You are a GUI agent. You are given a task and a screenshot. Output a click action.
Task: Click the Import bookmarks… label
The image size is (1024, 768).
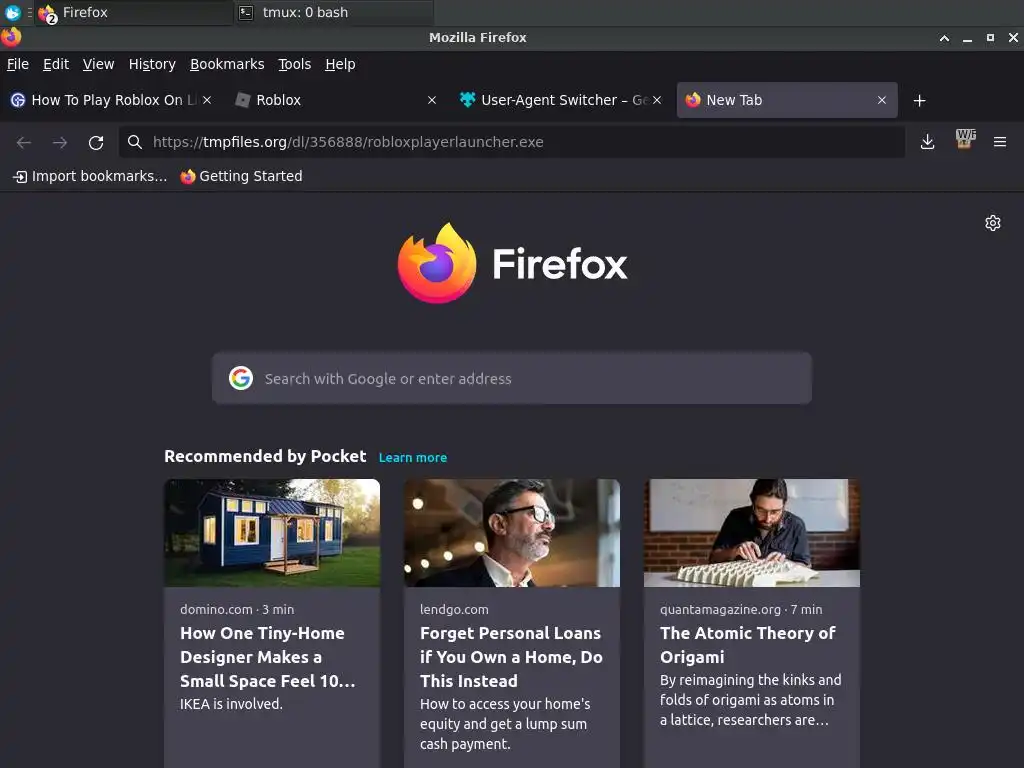[x=99, y=176]
